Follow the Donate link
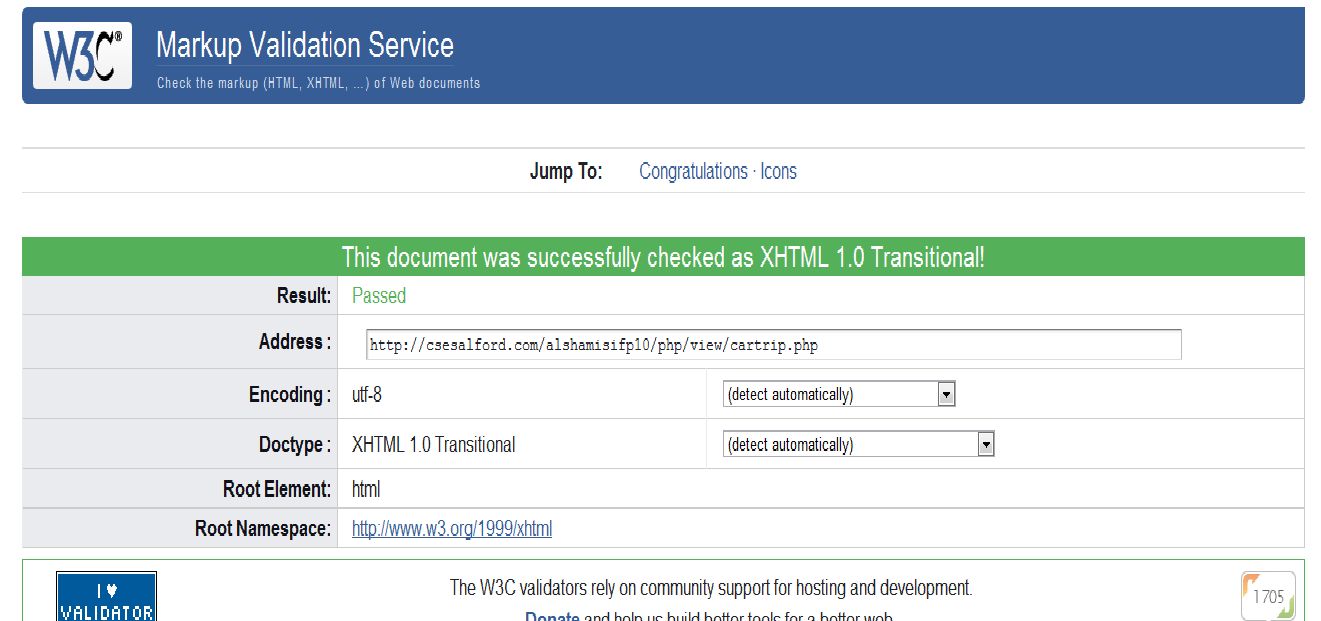This screenshot has width=1321, height=621. pyautogui.click(x=552, y=616)
